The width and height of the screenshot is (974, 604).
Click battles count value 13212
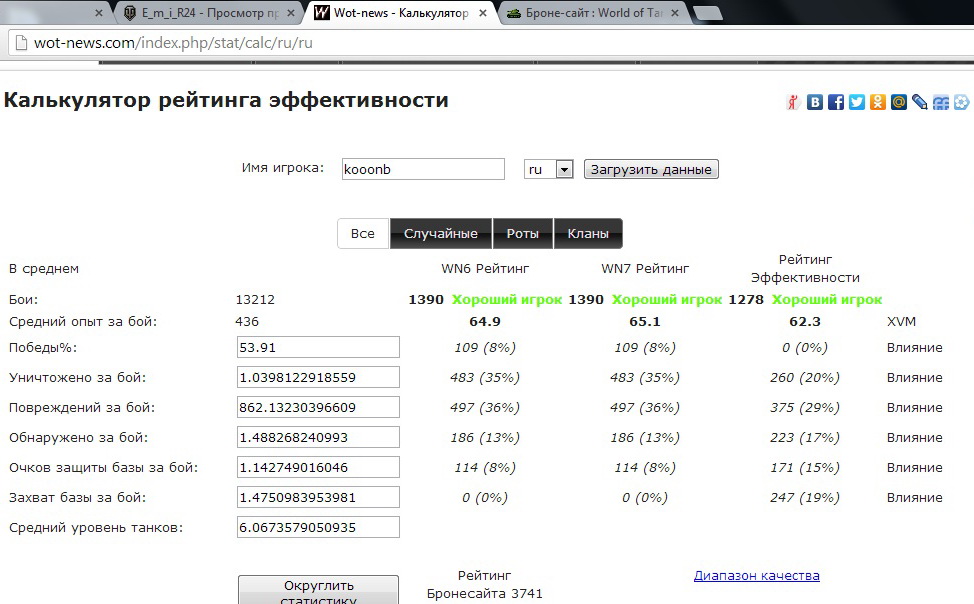(x=255, y=300)
